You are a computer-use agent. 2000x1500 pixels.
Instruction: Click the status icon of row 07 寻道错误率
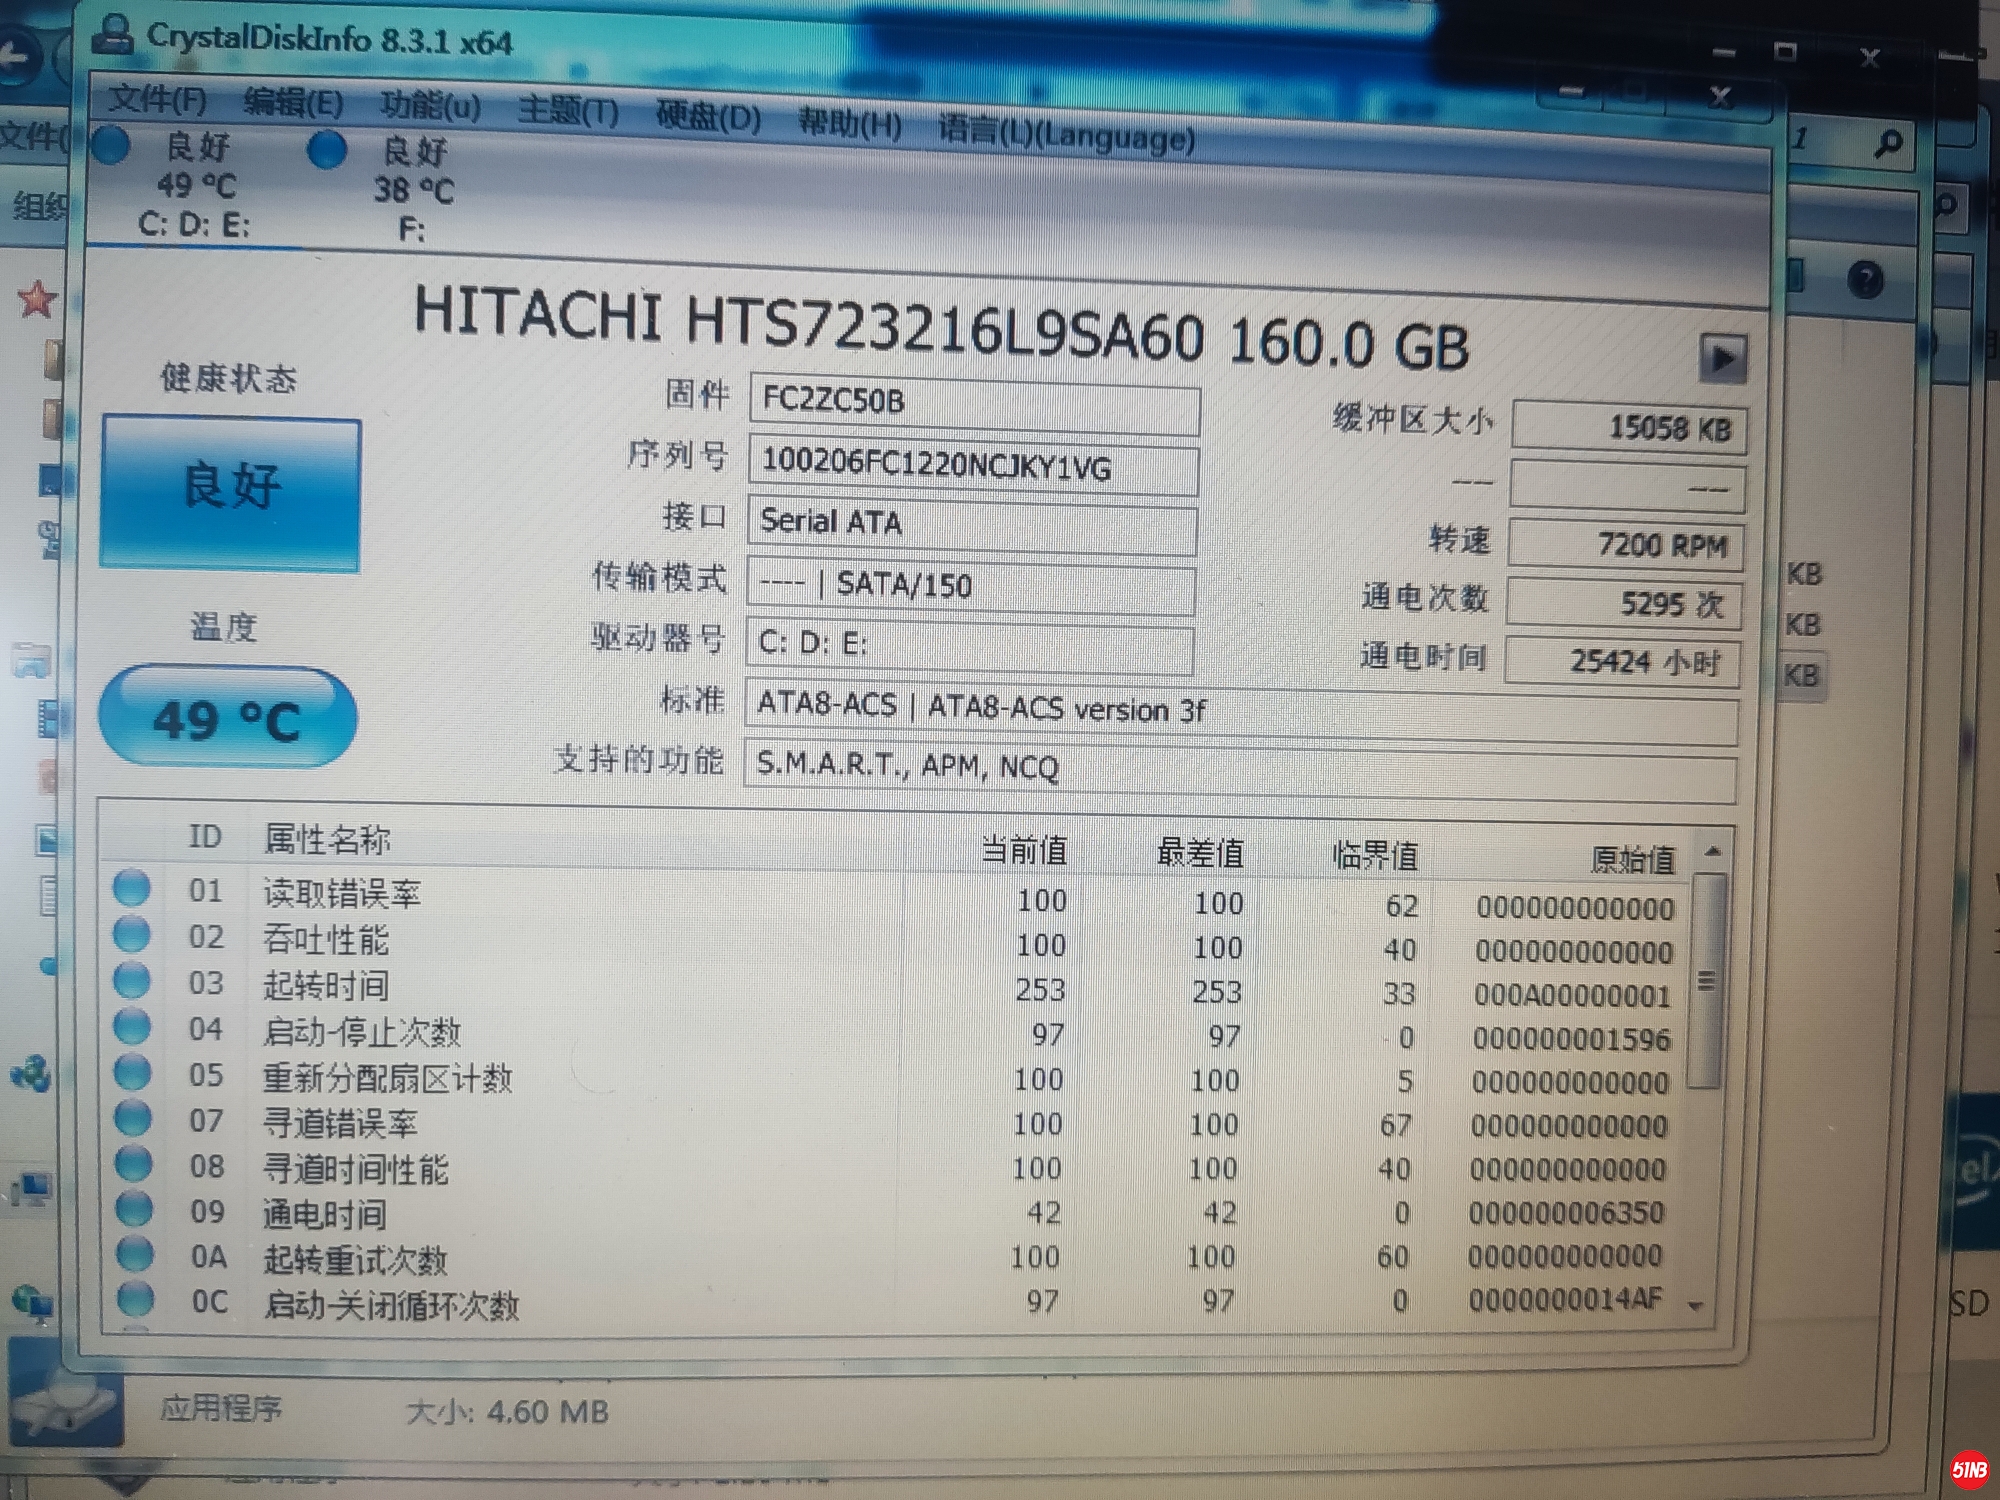[x=134, y=1118]
